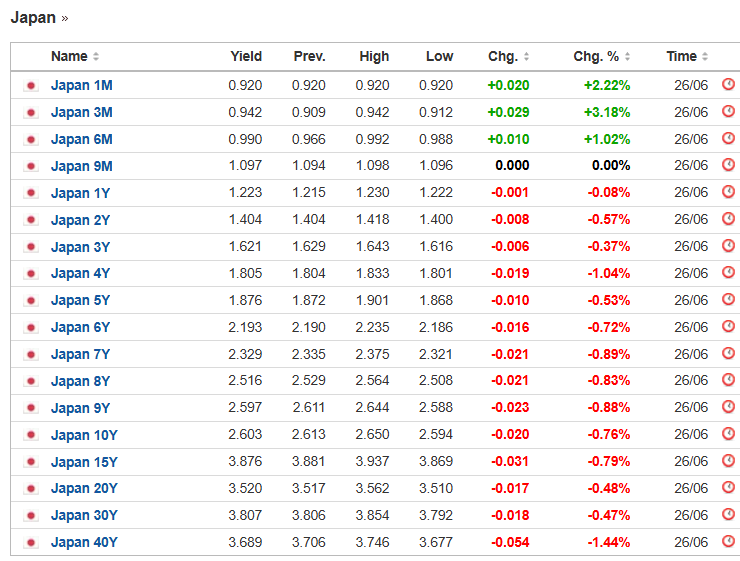740x561 pixels.
Task: Click the clock icon in Japan 5Y row
Action: 728,299
